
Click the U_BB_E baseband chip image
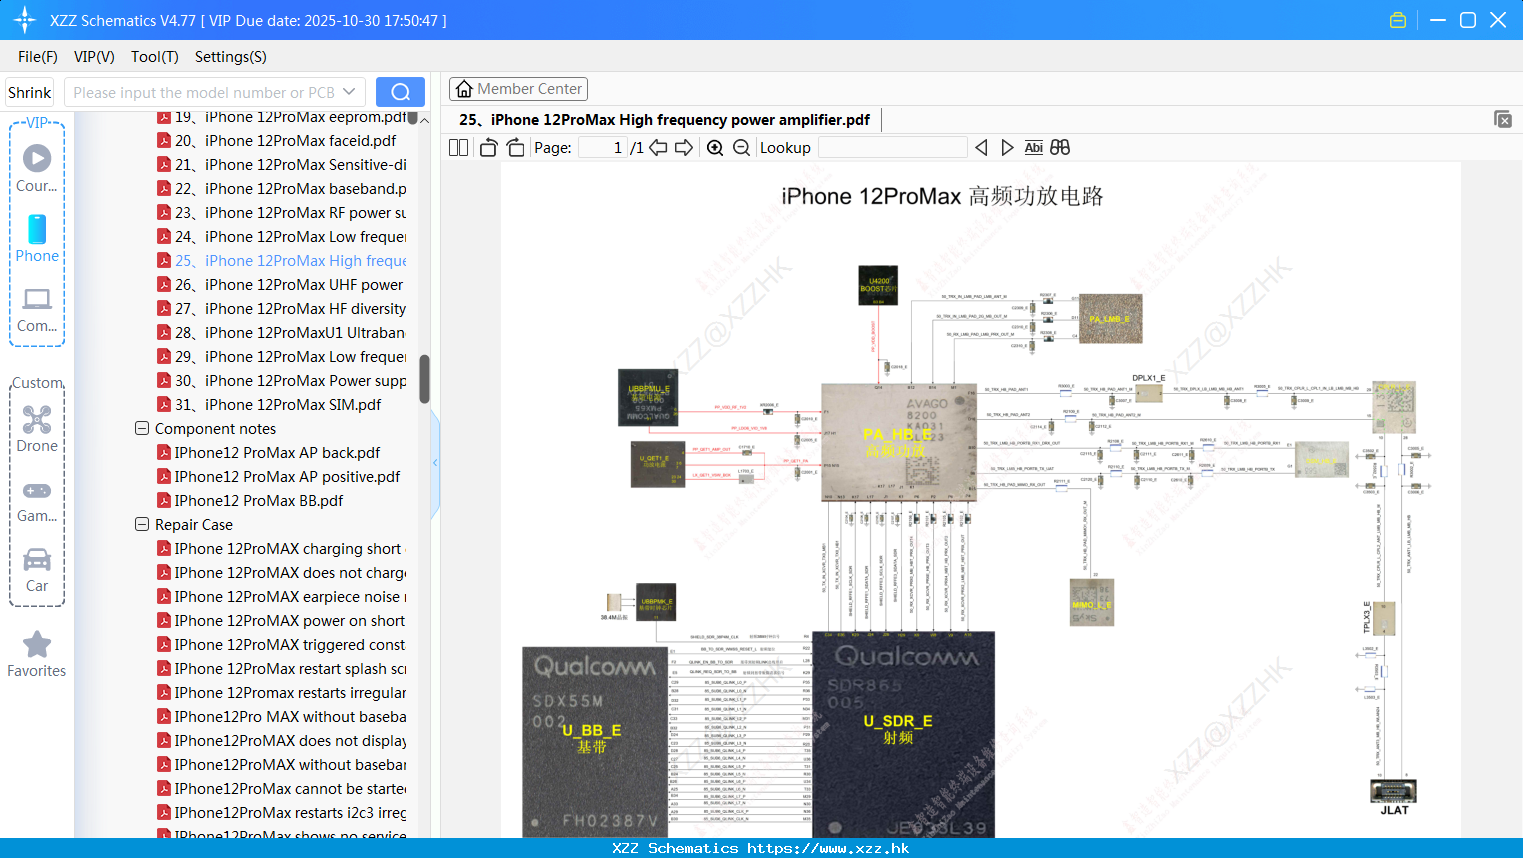(594, 742)
